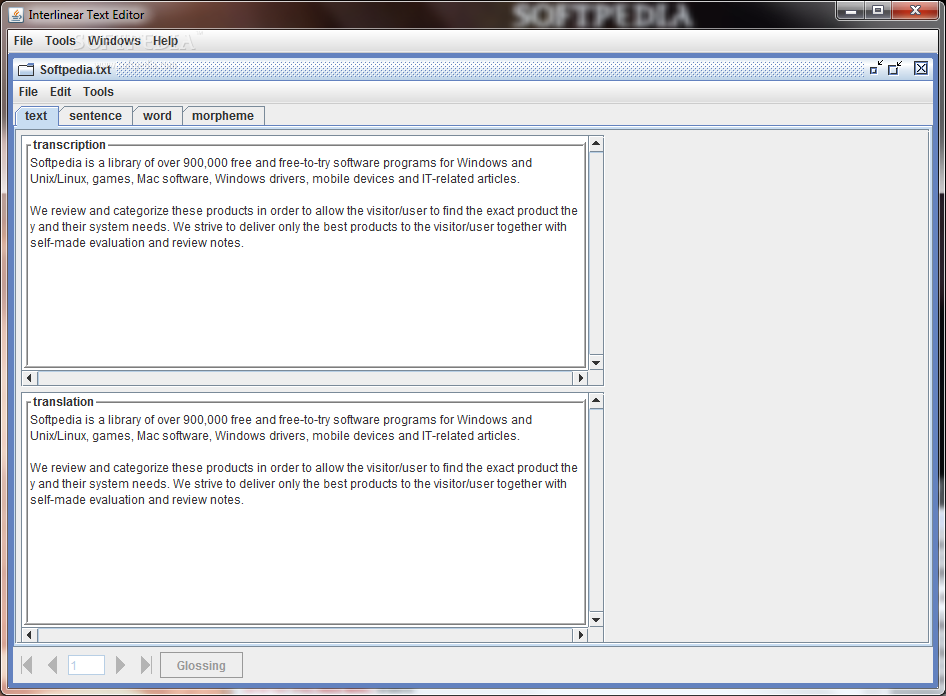Go to the first record
The height and width of the screenshot is (696, 946).
tap(27, 665)
